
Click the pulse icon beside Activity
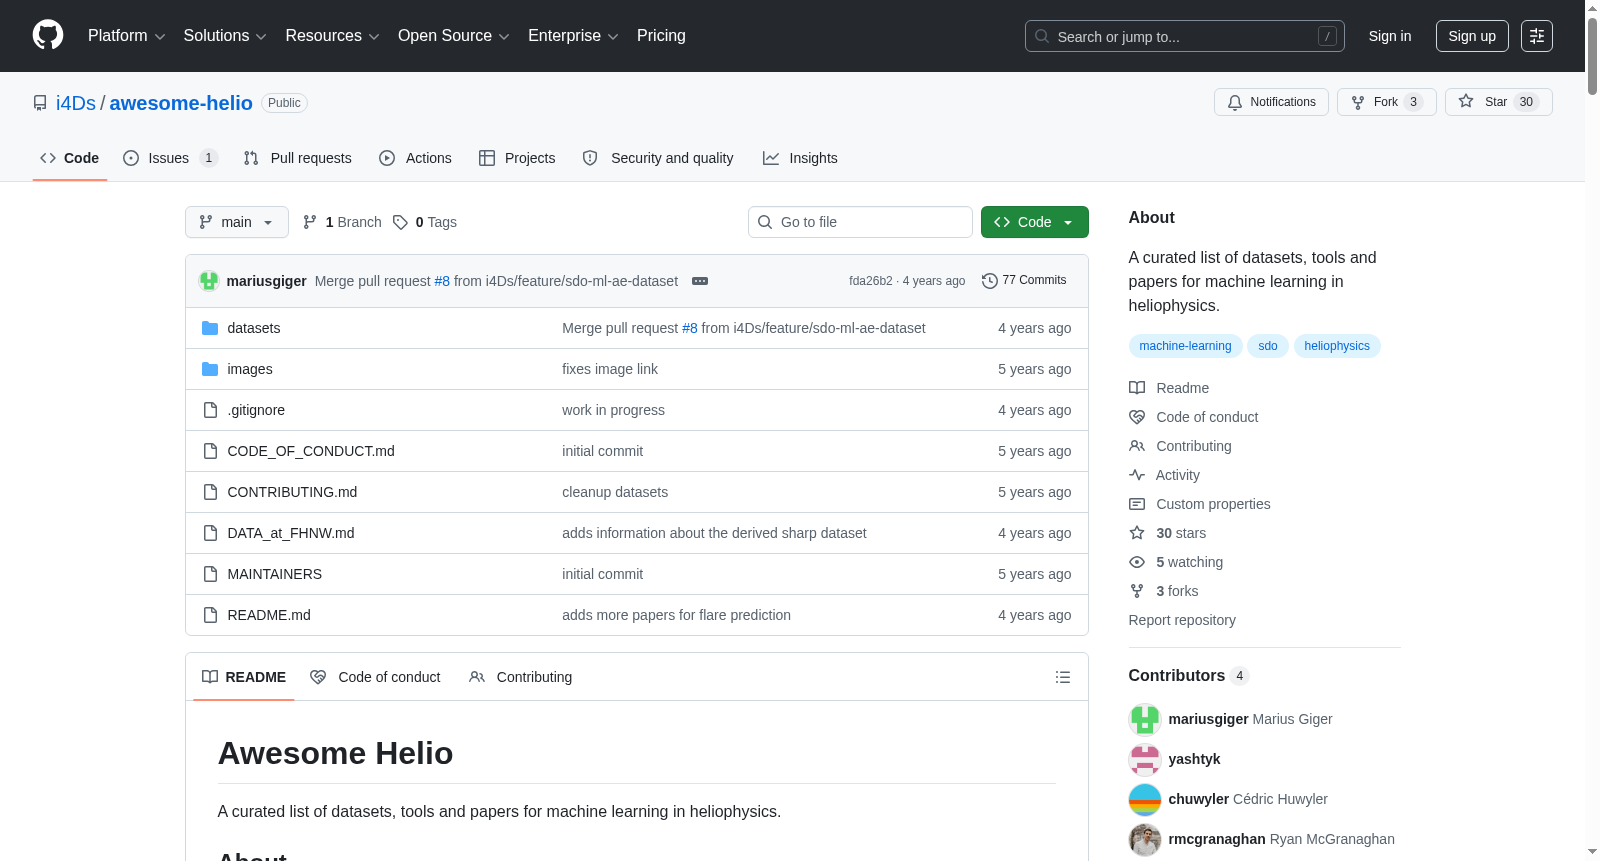click(1137, 475)
